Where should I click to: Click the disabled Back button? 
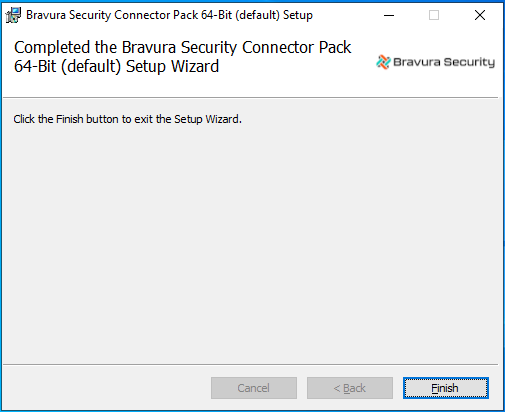[350, 388]
